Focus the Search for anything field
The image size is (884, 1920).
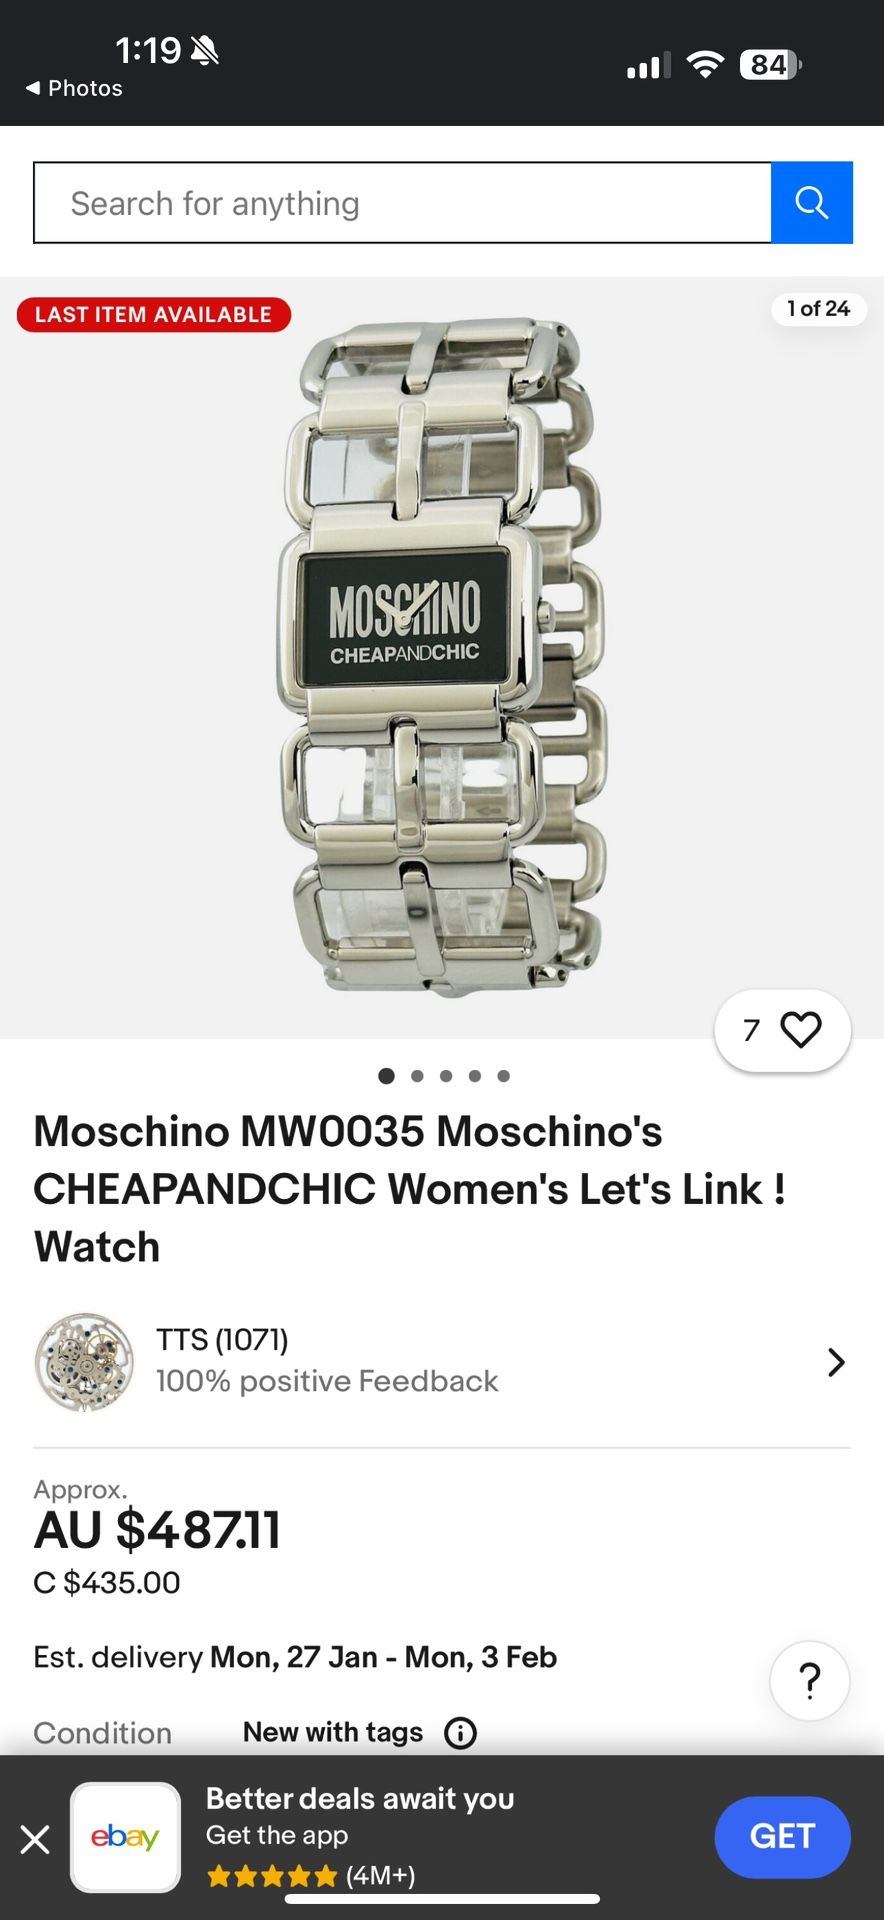tap(402, 203)
